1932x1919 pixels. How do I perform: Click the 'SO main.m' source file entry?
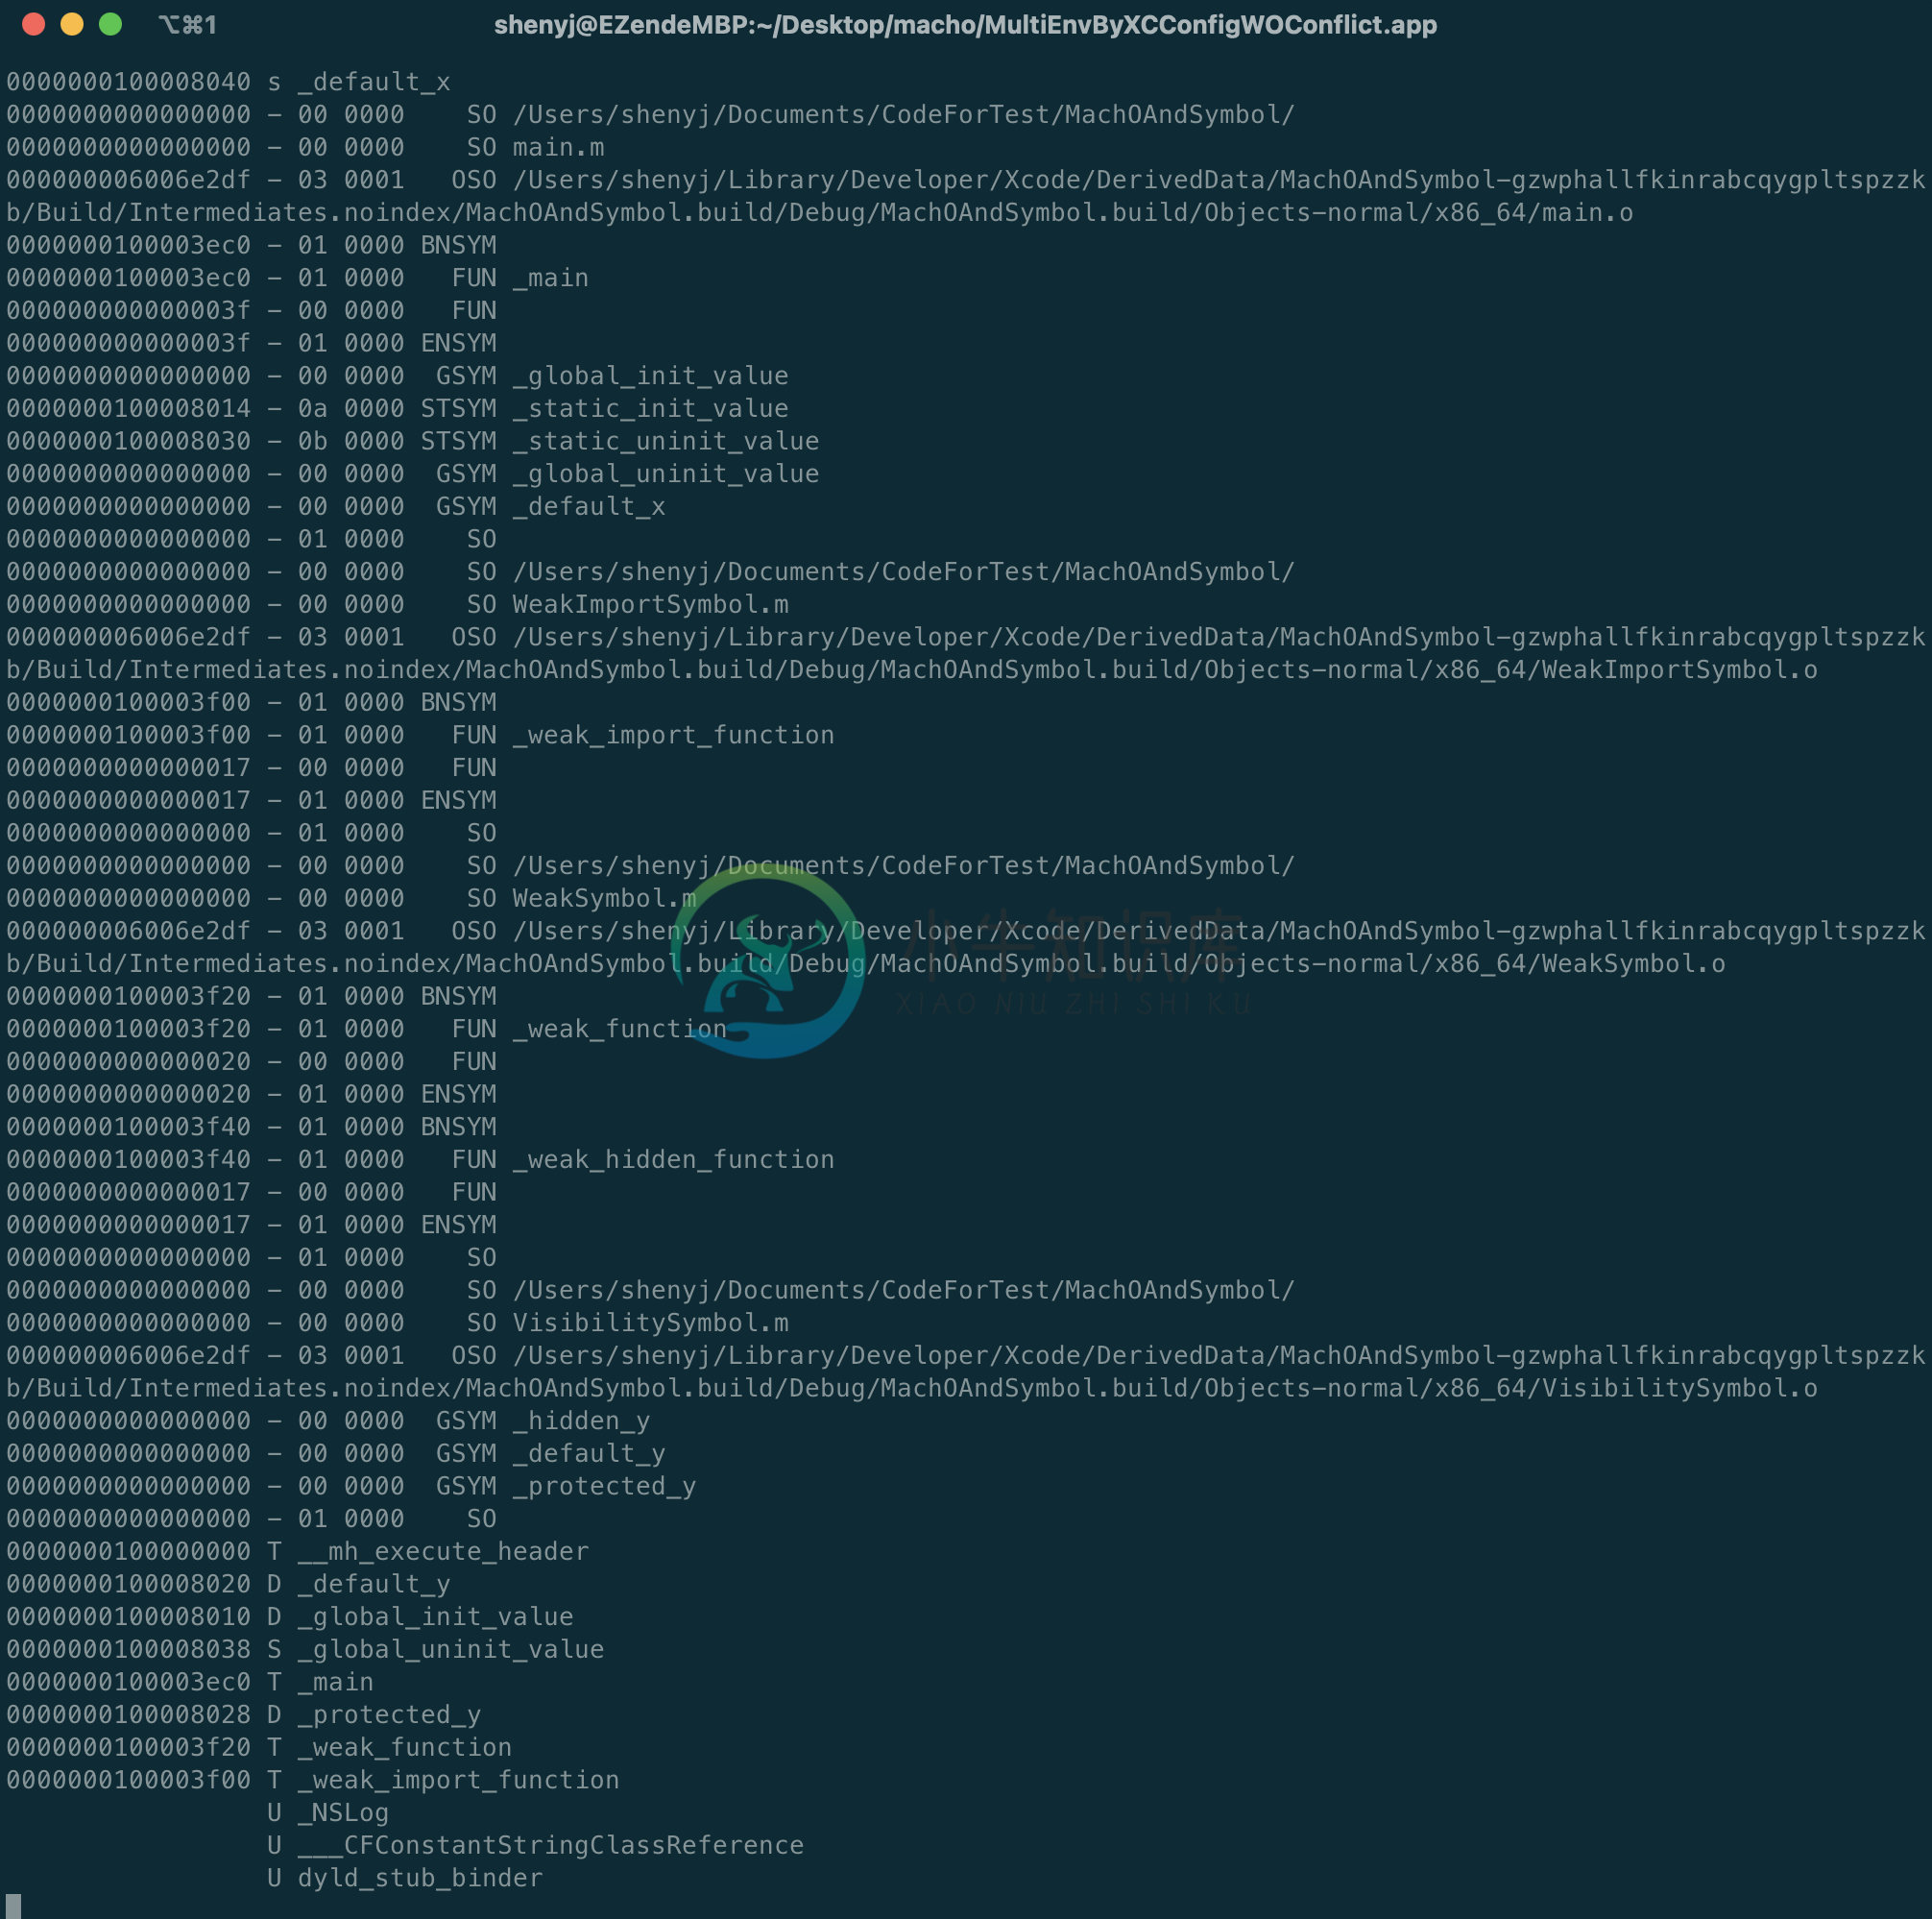pos(535,147)
